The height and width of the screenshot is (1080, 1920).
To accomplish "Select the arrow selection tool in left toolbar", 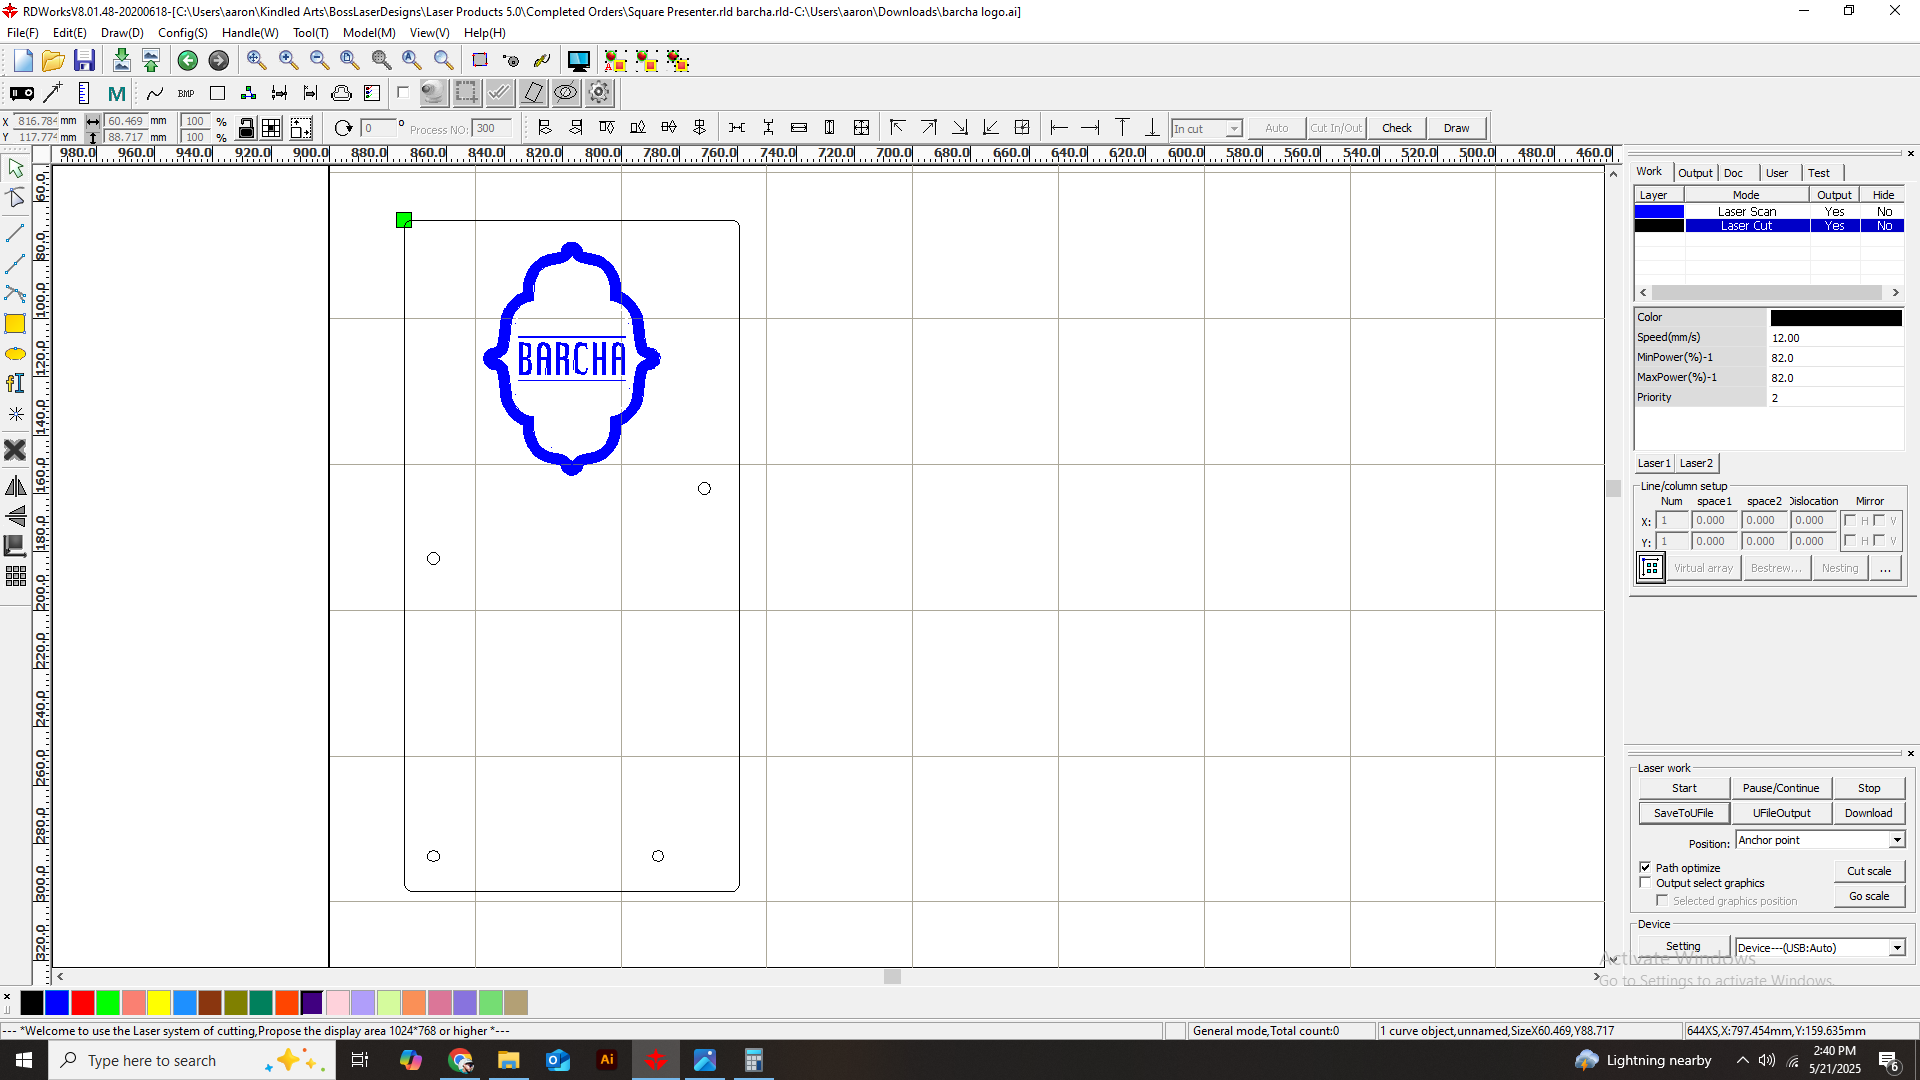I will [x=15, y=168].
